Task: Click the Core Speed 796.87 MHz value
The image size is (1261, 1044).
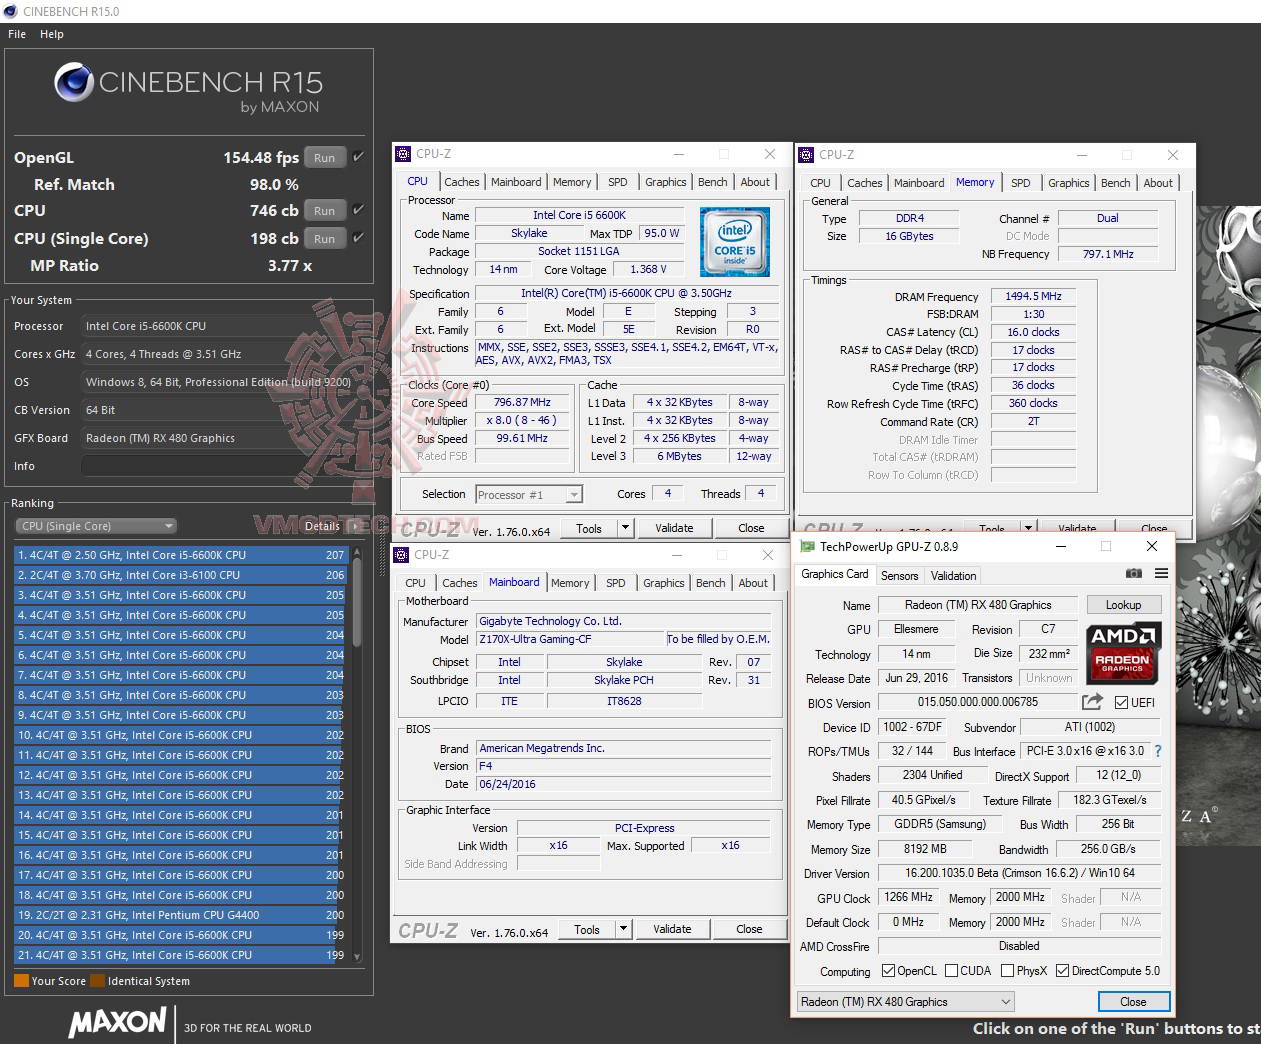Action: pos(522,402)
